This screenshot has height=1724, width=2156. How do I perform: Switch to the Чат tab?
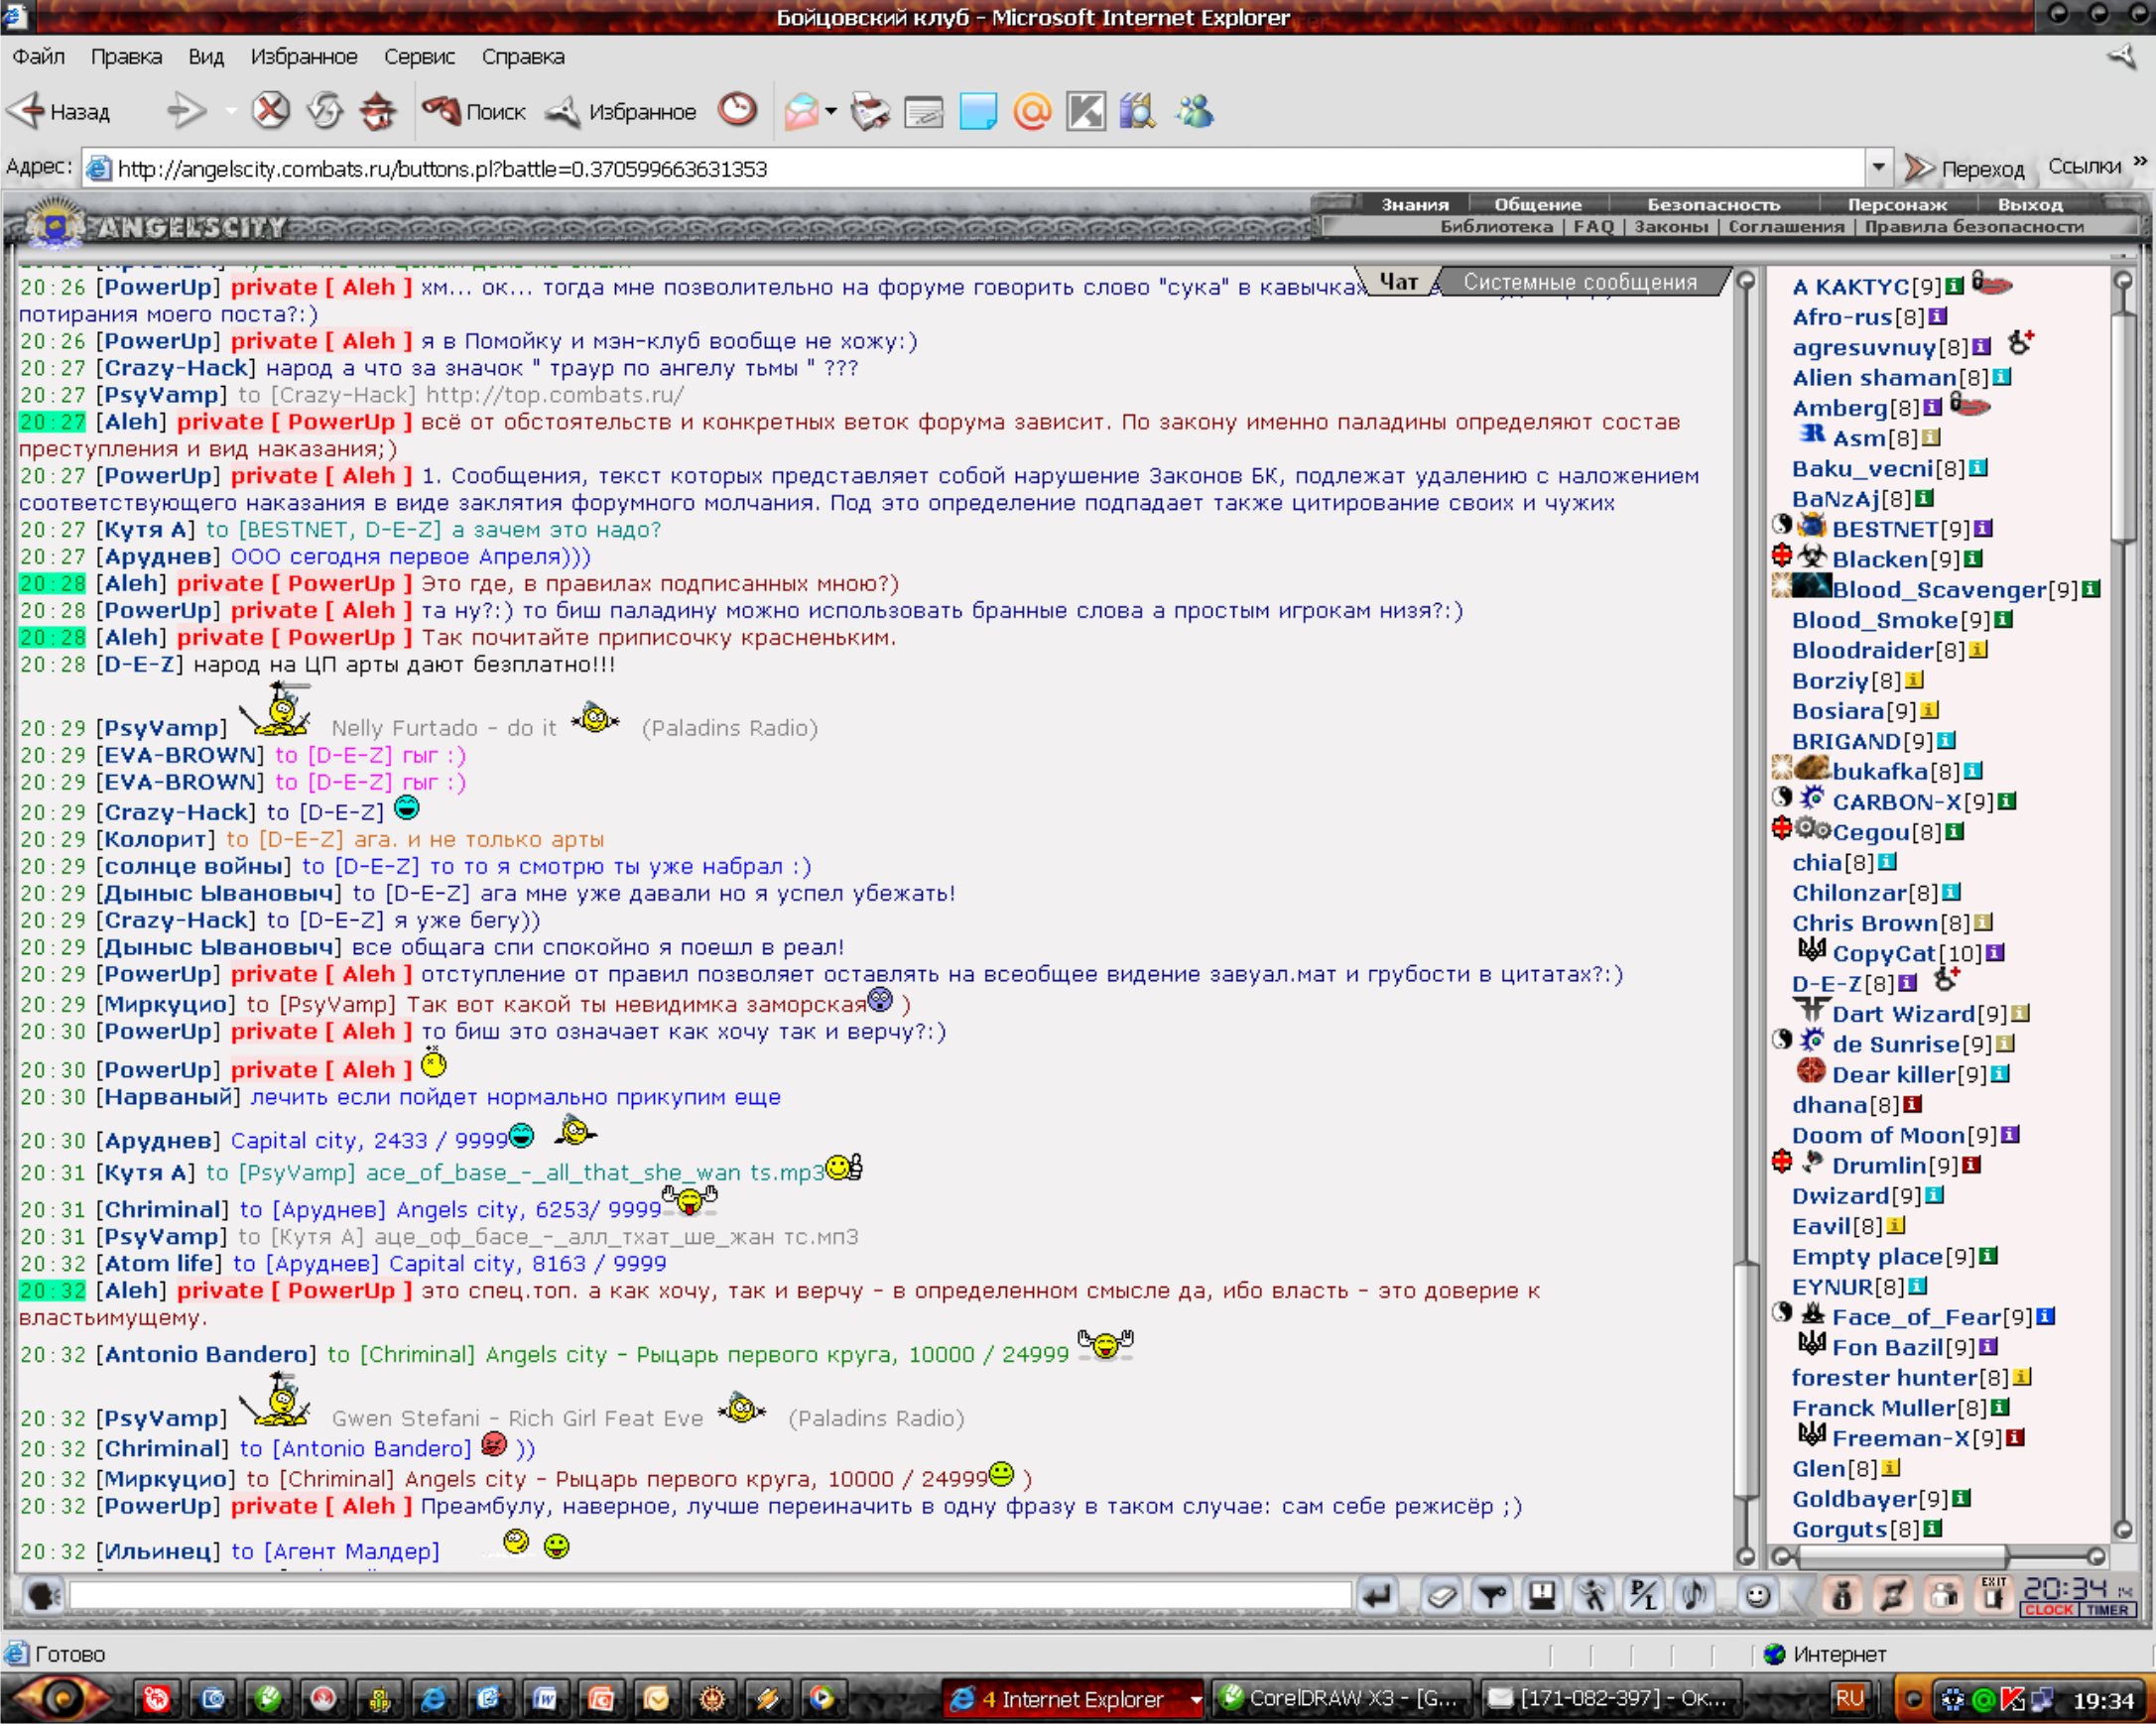[x=1398, y=282]
